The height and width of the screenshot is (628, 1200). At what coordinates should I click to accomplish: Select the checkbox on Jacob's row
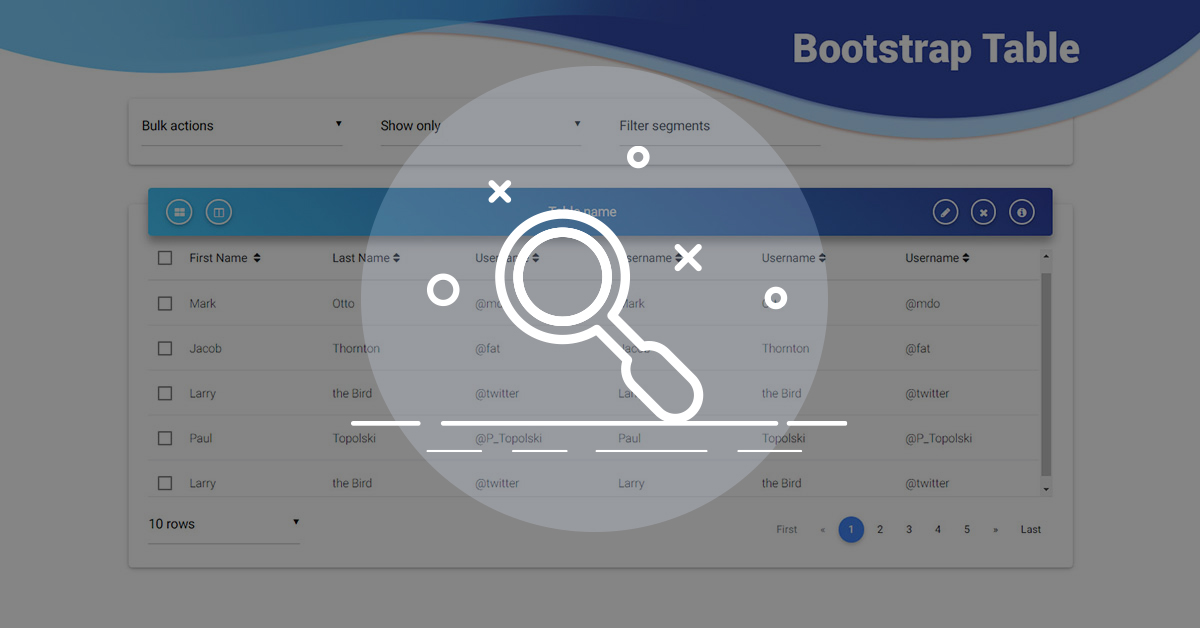(165, 348)
